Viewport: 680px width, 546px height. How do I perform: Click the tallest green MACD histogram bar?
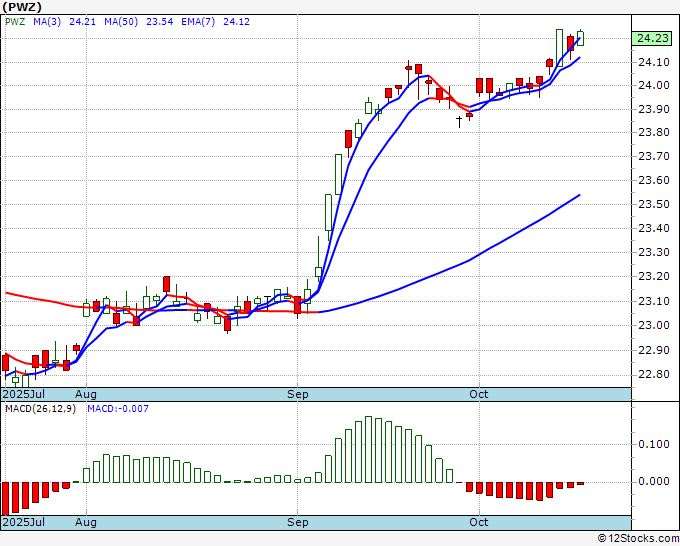click(369, 449)
